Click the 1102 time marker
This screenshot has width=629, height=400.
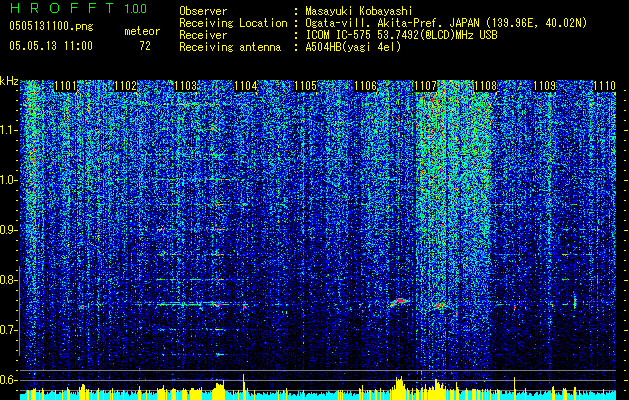(x=125, y=86)
